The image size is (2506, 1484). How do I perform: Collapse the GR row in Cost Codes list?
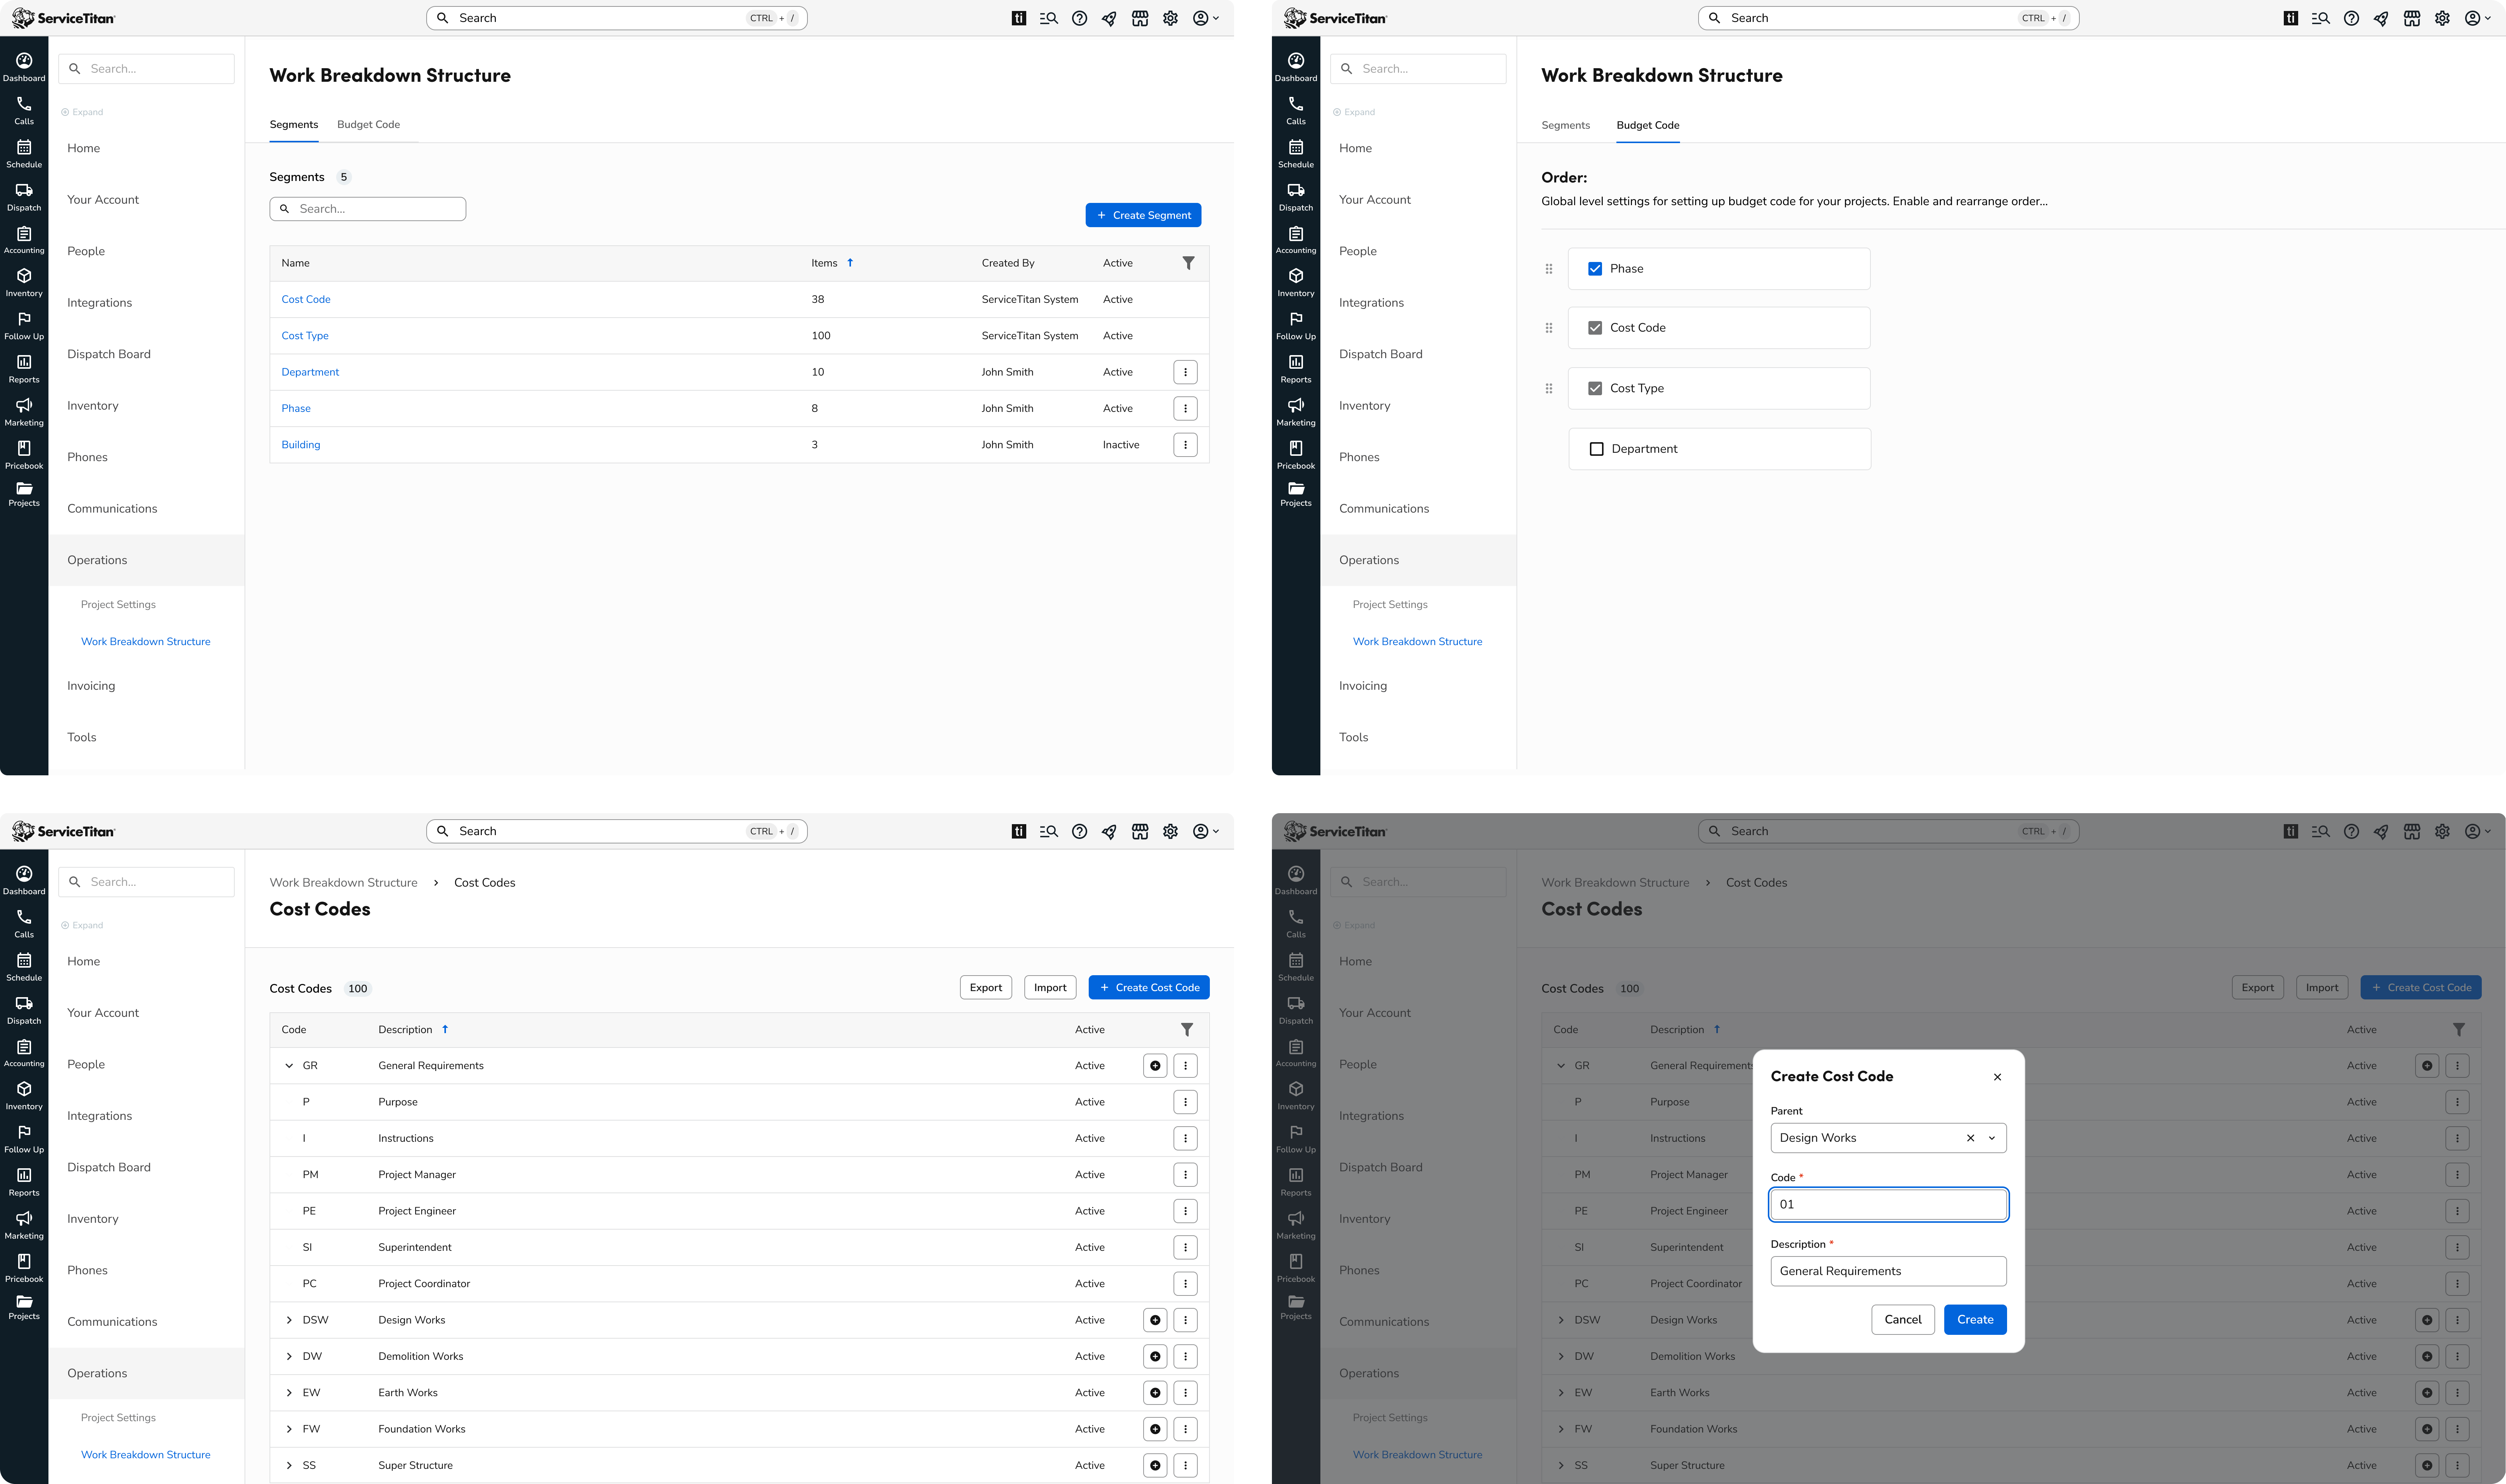tap(289, 1066)
